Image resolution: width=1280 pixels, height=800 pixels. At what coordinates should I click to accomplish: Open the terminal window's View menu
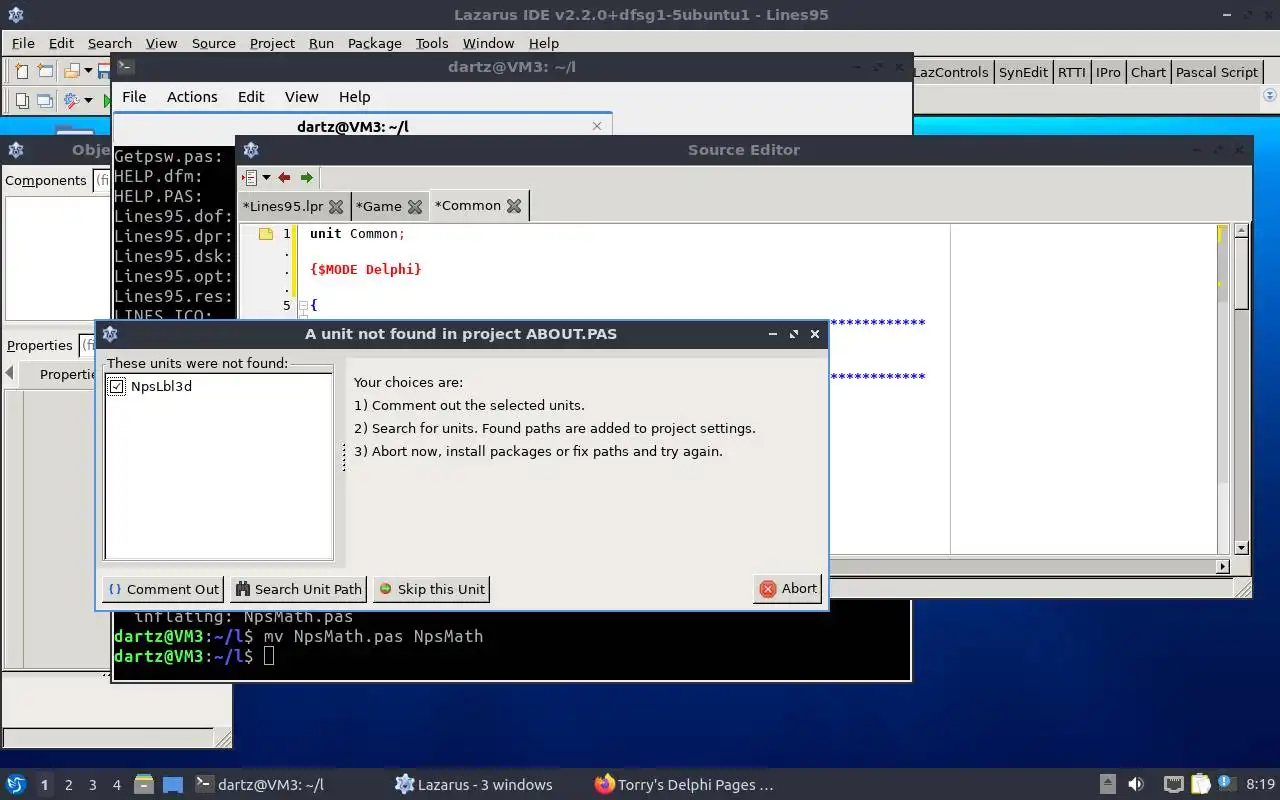coord(301,97)
